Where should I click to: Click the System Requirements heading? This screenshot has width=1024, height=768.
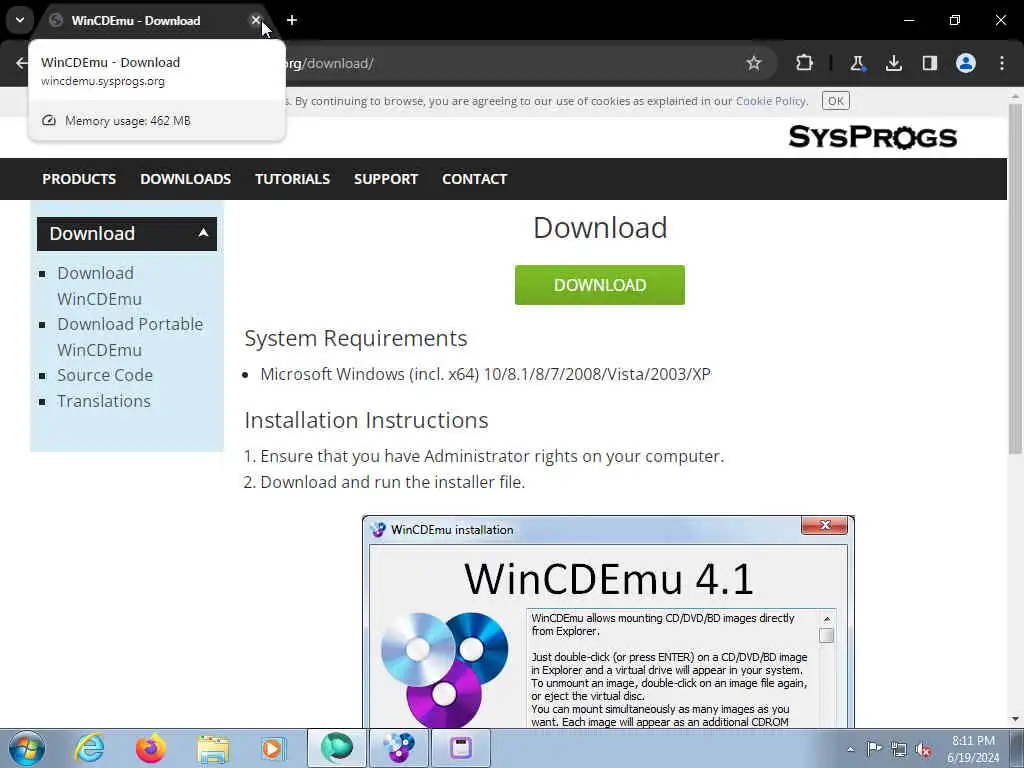(356, 338)
